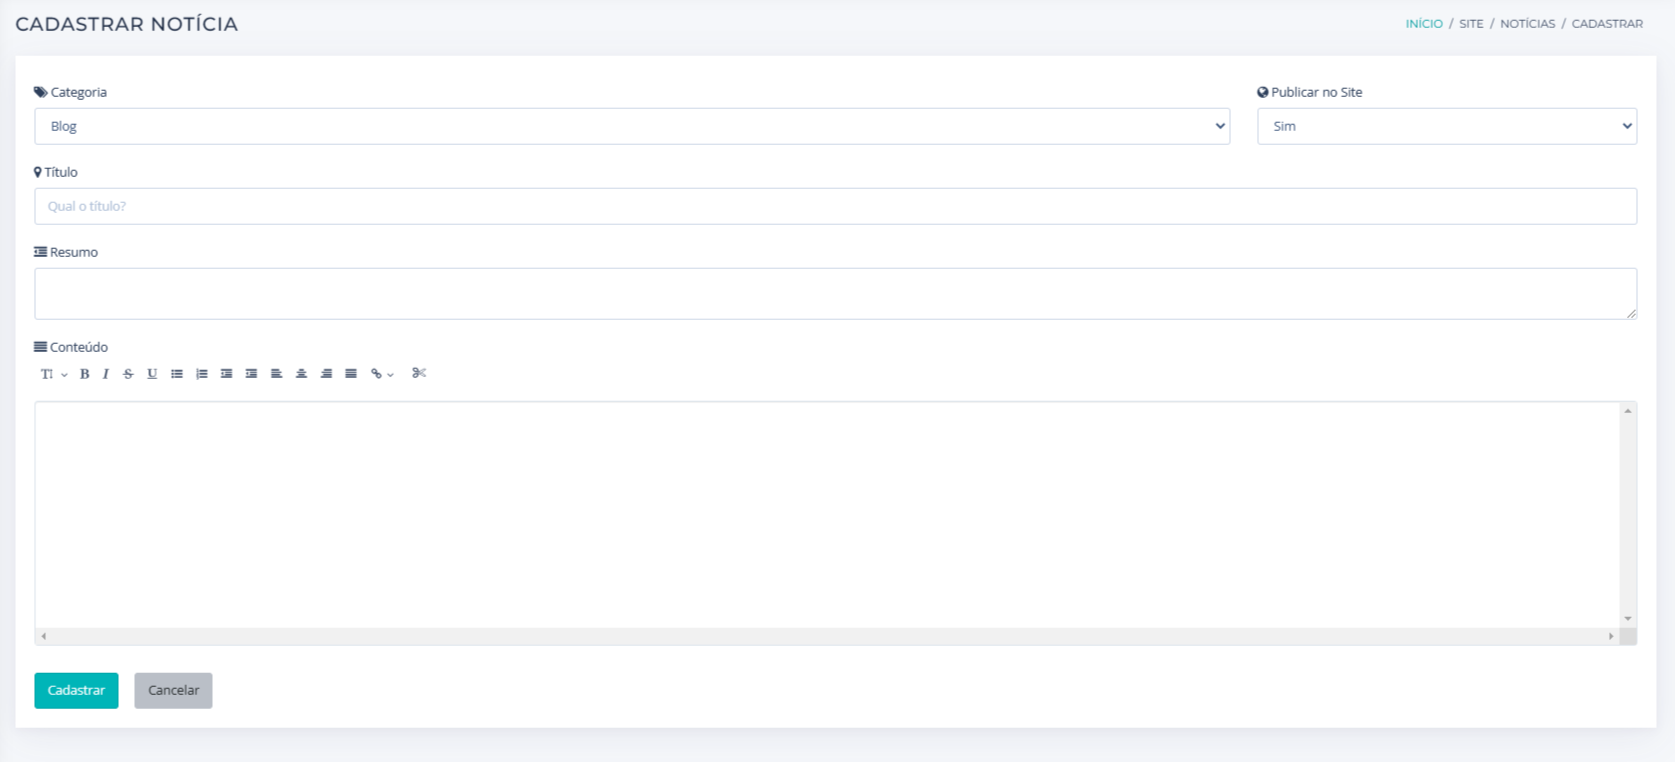Image resolution: width=1675 pixels, height=762 pixels.
Task: Justify the content text
Action: (351, 374)
